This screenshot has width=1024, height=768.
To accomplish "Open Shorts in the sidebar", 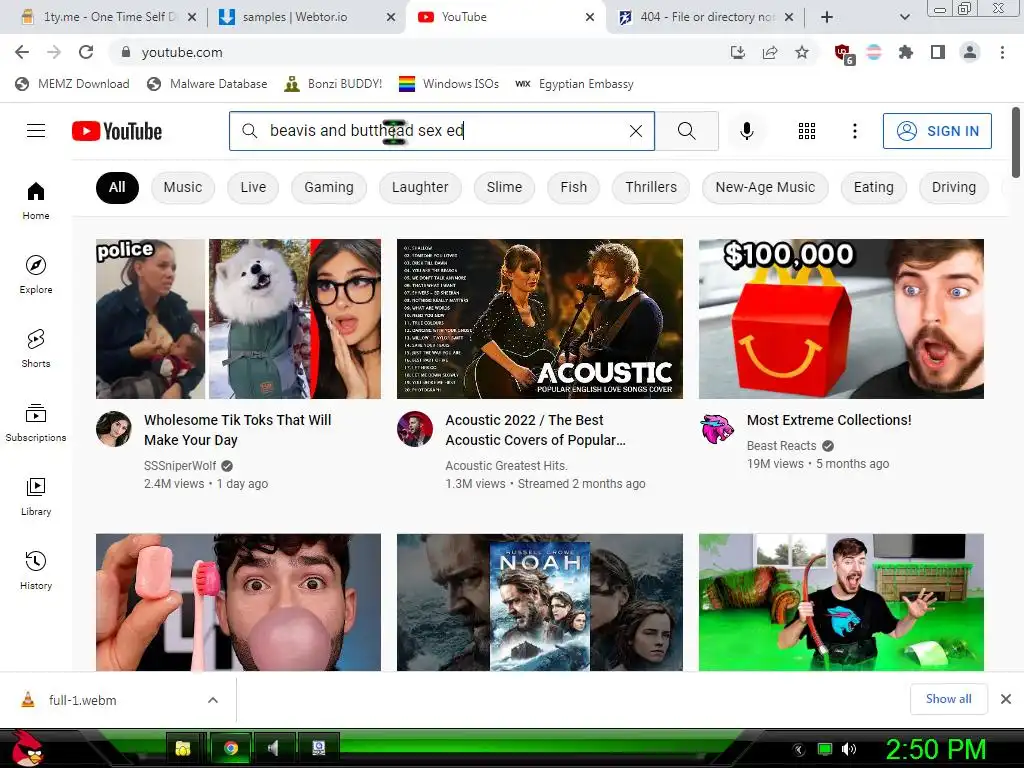I will click(36, 349).
